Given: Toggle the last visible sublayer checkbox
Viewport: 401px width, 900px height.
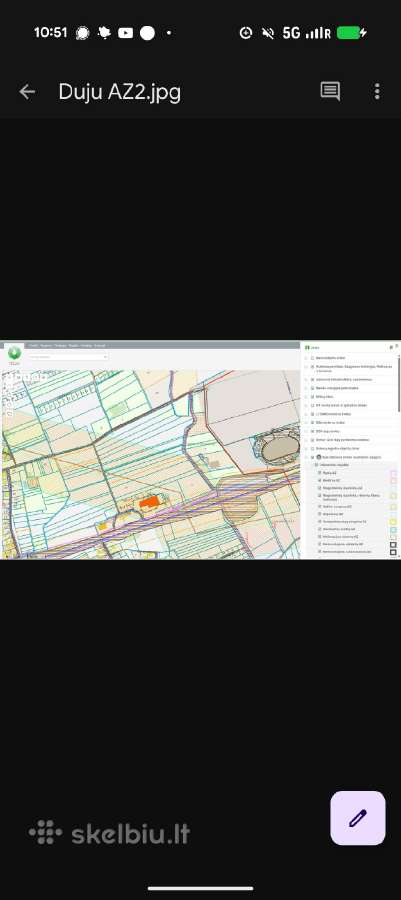Looking at the screenshot, I should tap(320, 551).
